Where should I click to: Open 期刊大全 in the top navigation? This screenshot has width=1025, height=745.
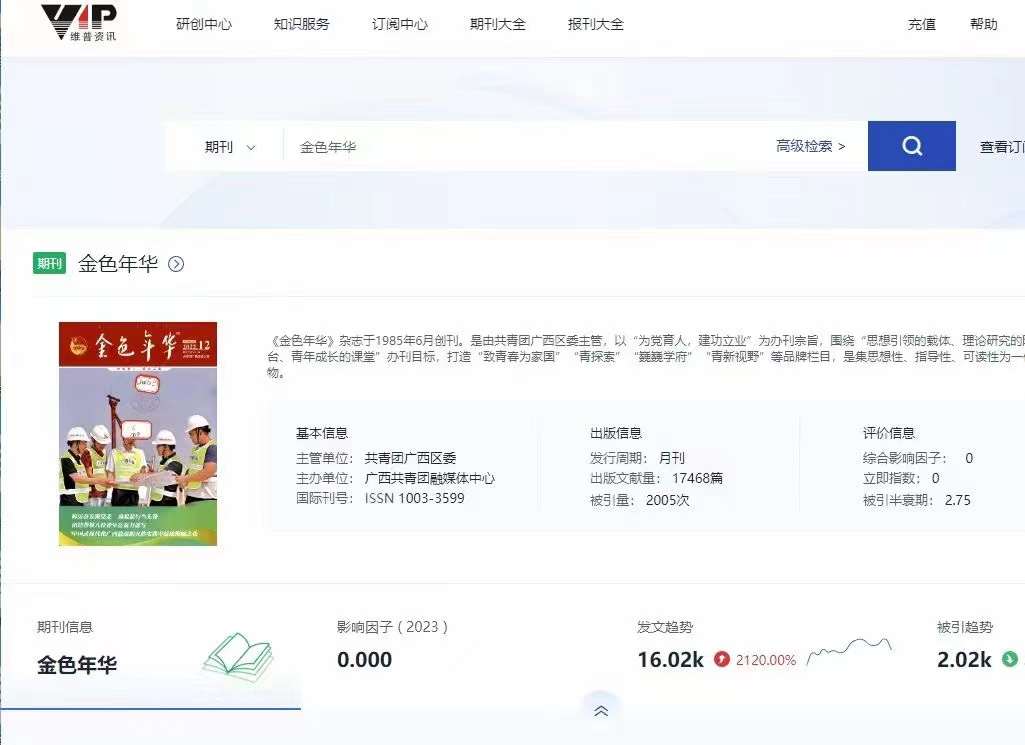498,24
